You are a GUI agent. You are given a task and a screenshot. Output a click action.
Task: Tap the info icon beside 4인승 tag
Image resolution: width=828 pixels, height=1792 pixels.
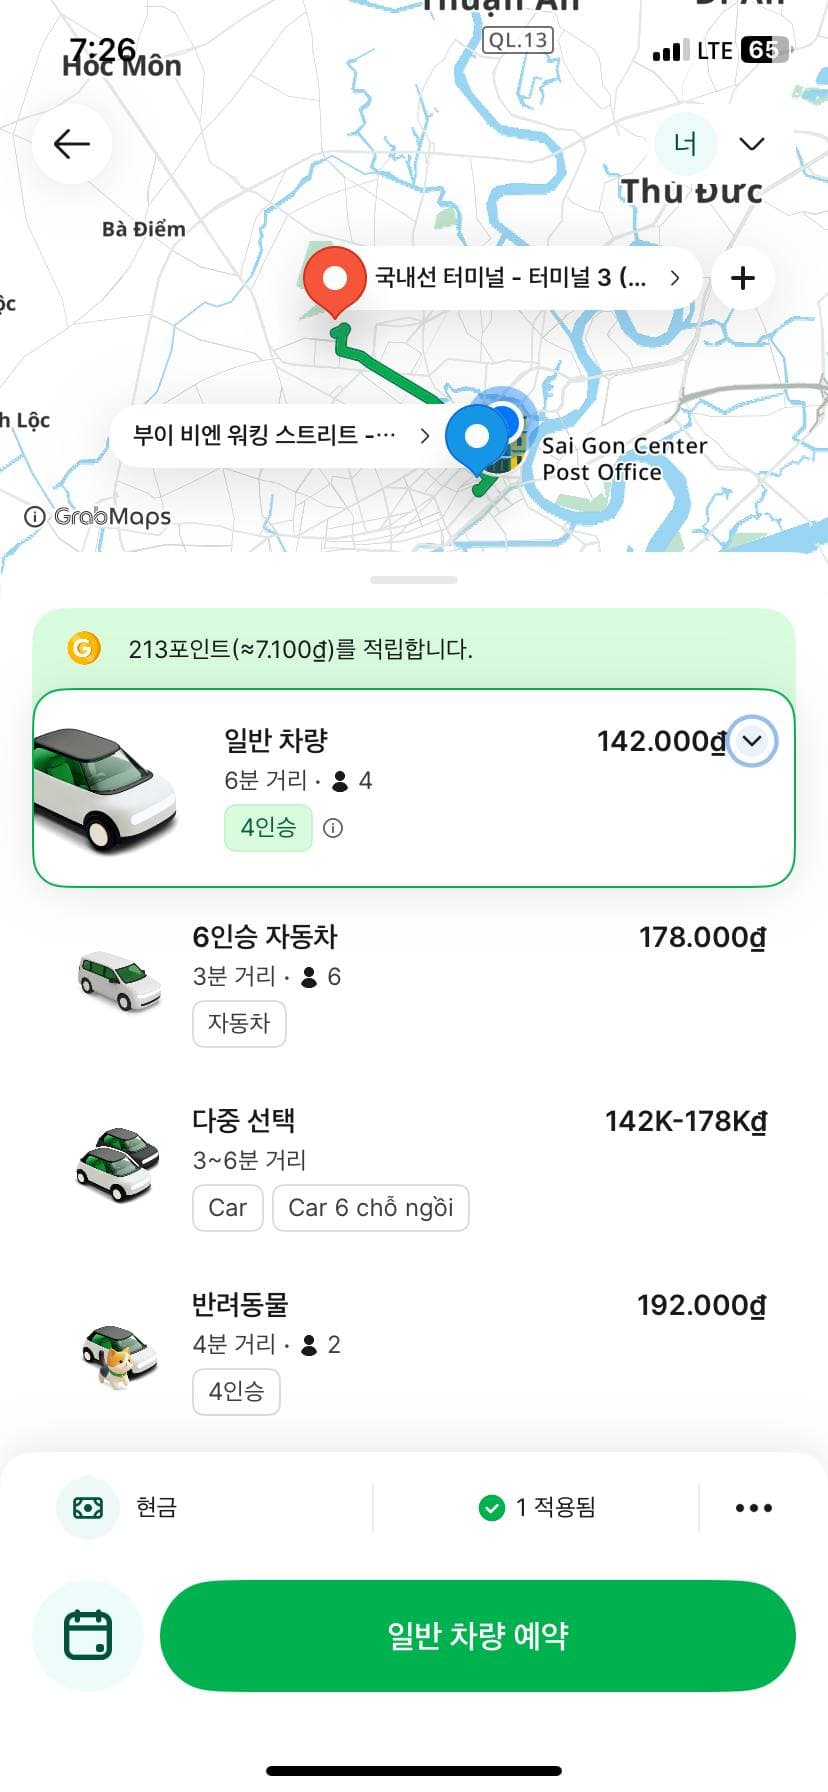(333, 828)
